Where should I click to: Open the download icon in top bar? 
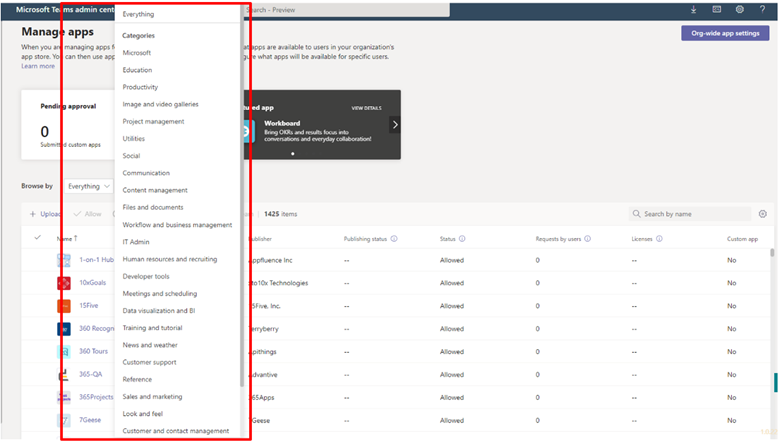694,9
